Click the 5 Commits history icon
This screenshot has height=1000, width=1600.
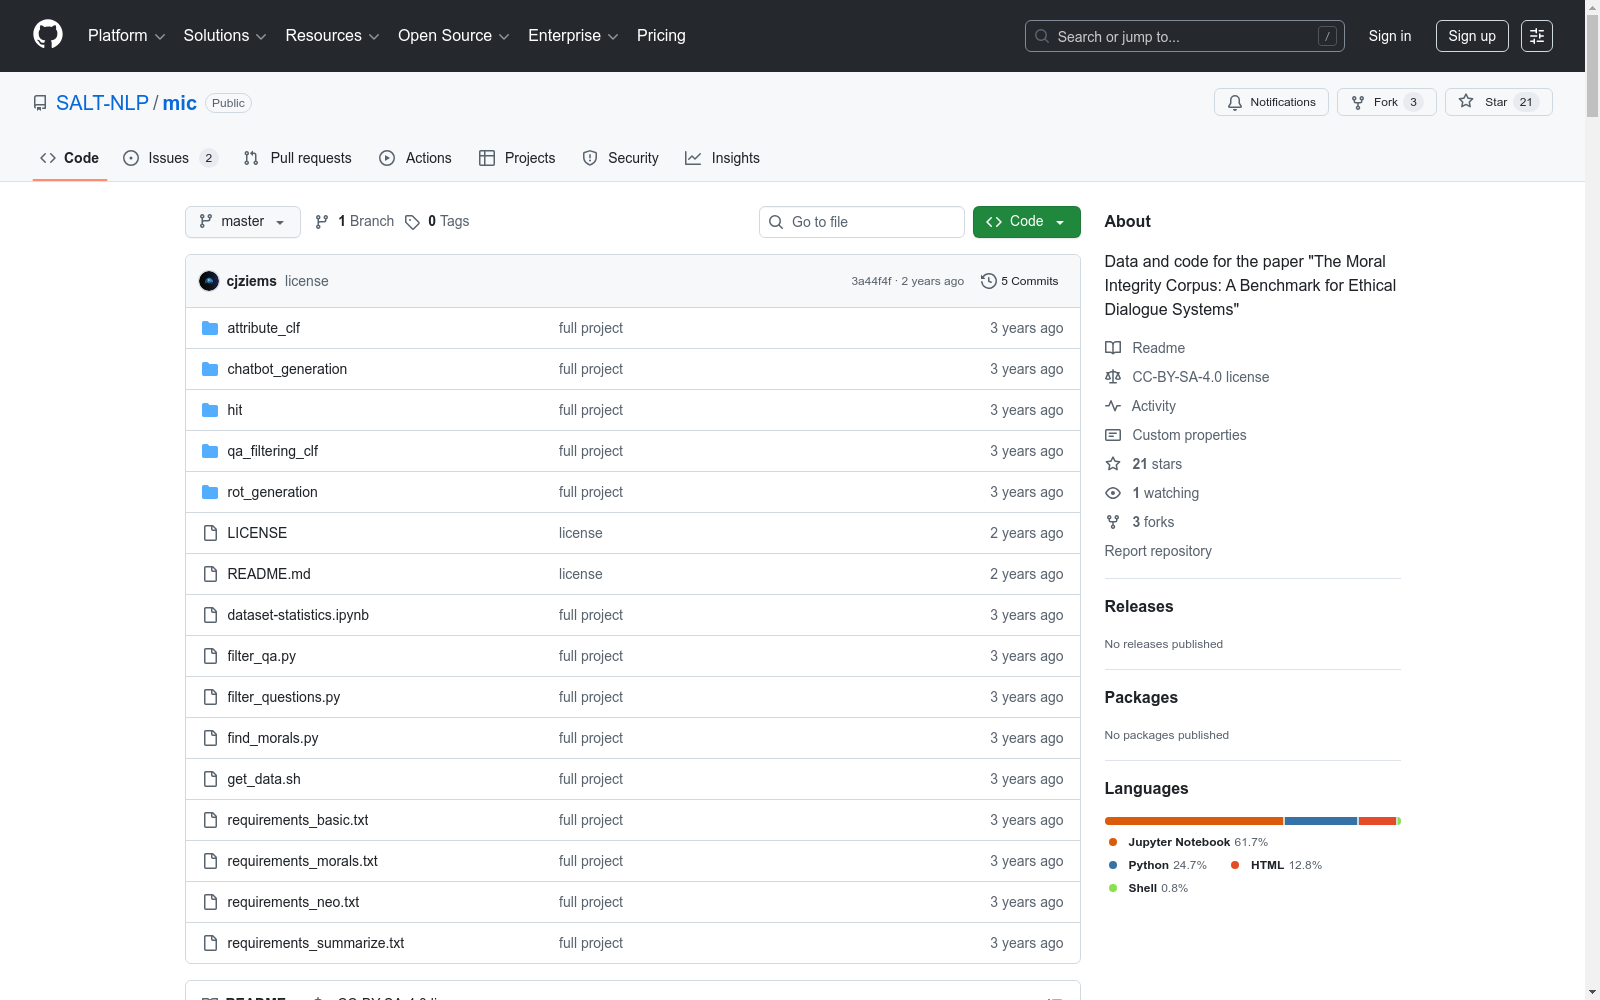tap(988, 281)
